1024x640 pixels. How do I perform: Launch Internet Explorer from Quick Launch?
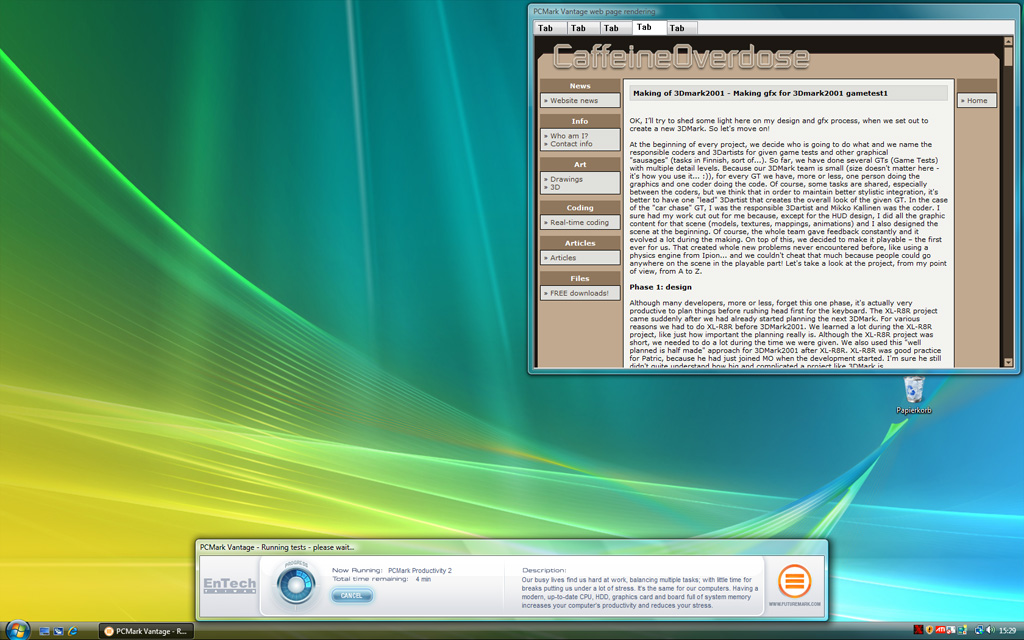(73, 631)
